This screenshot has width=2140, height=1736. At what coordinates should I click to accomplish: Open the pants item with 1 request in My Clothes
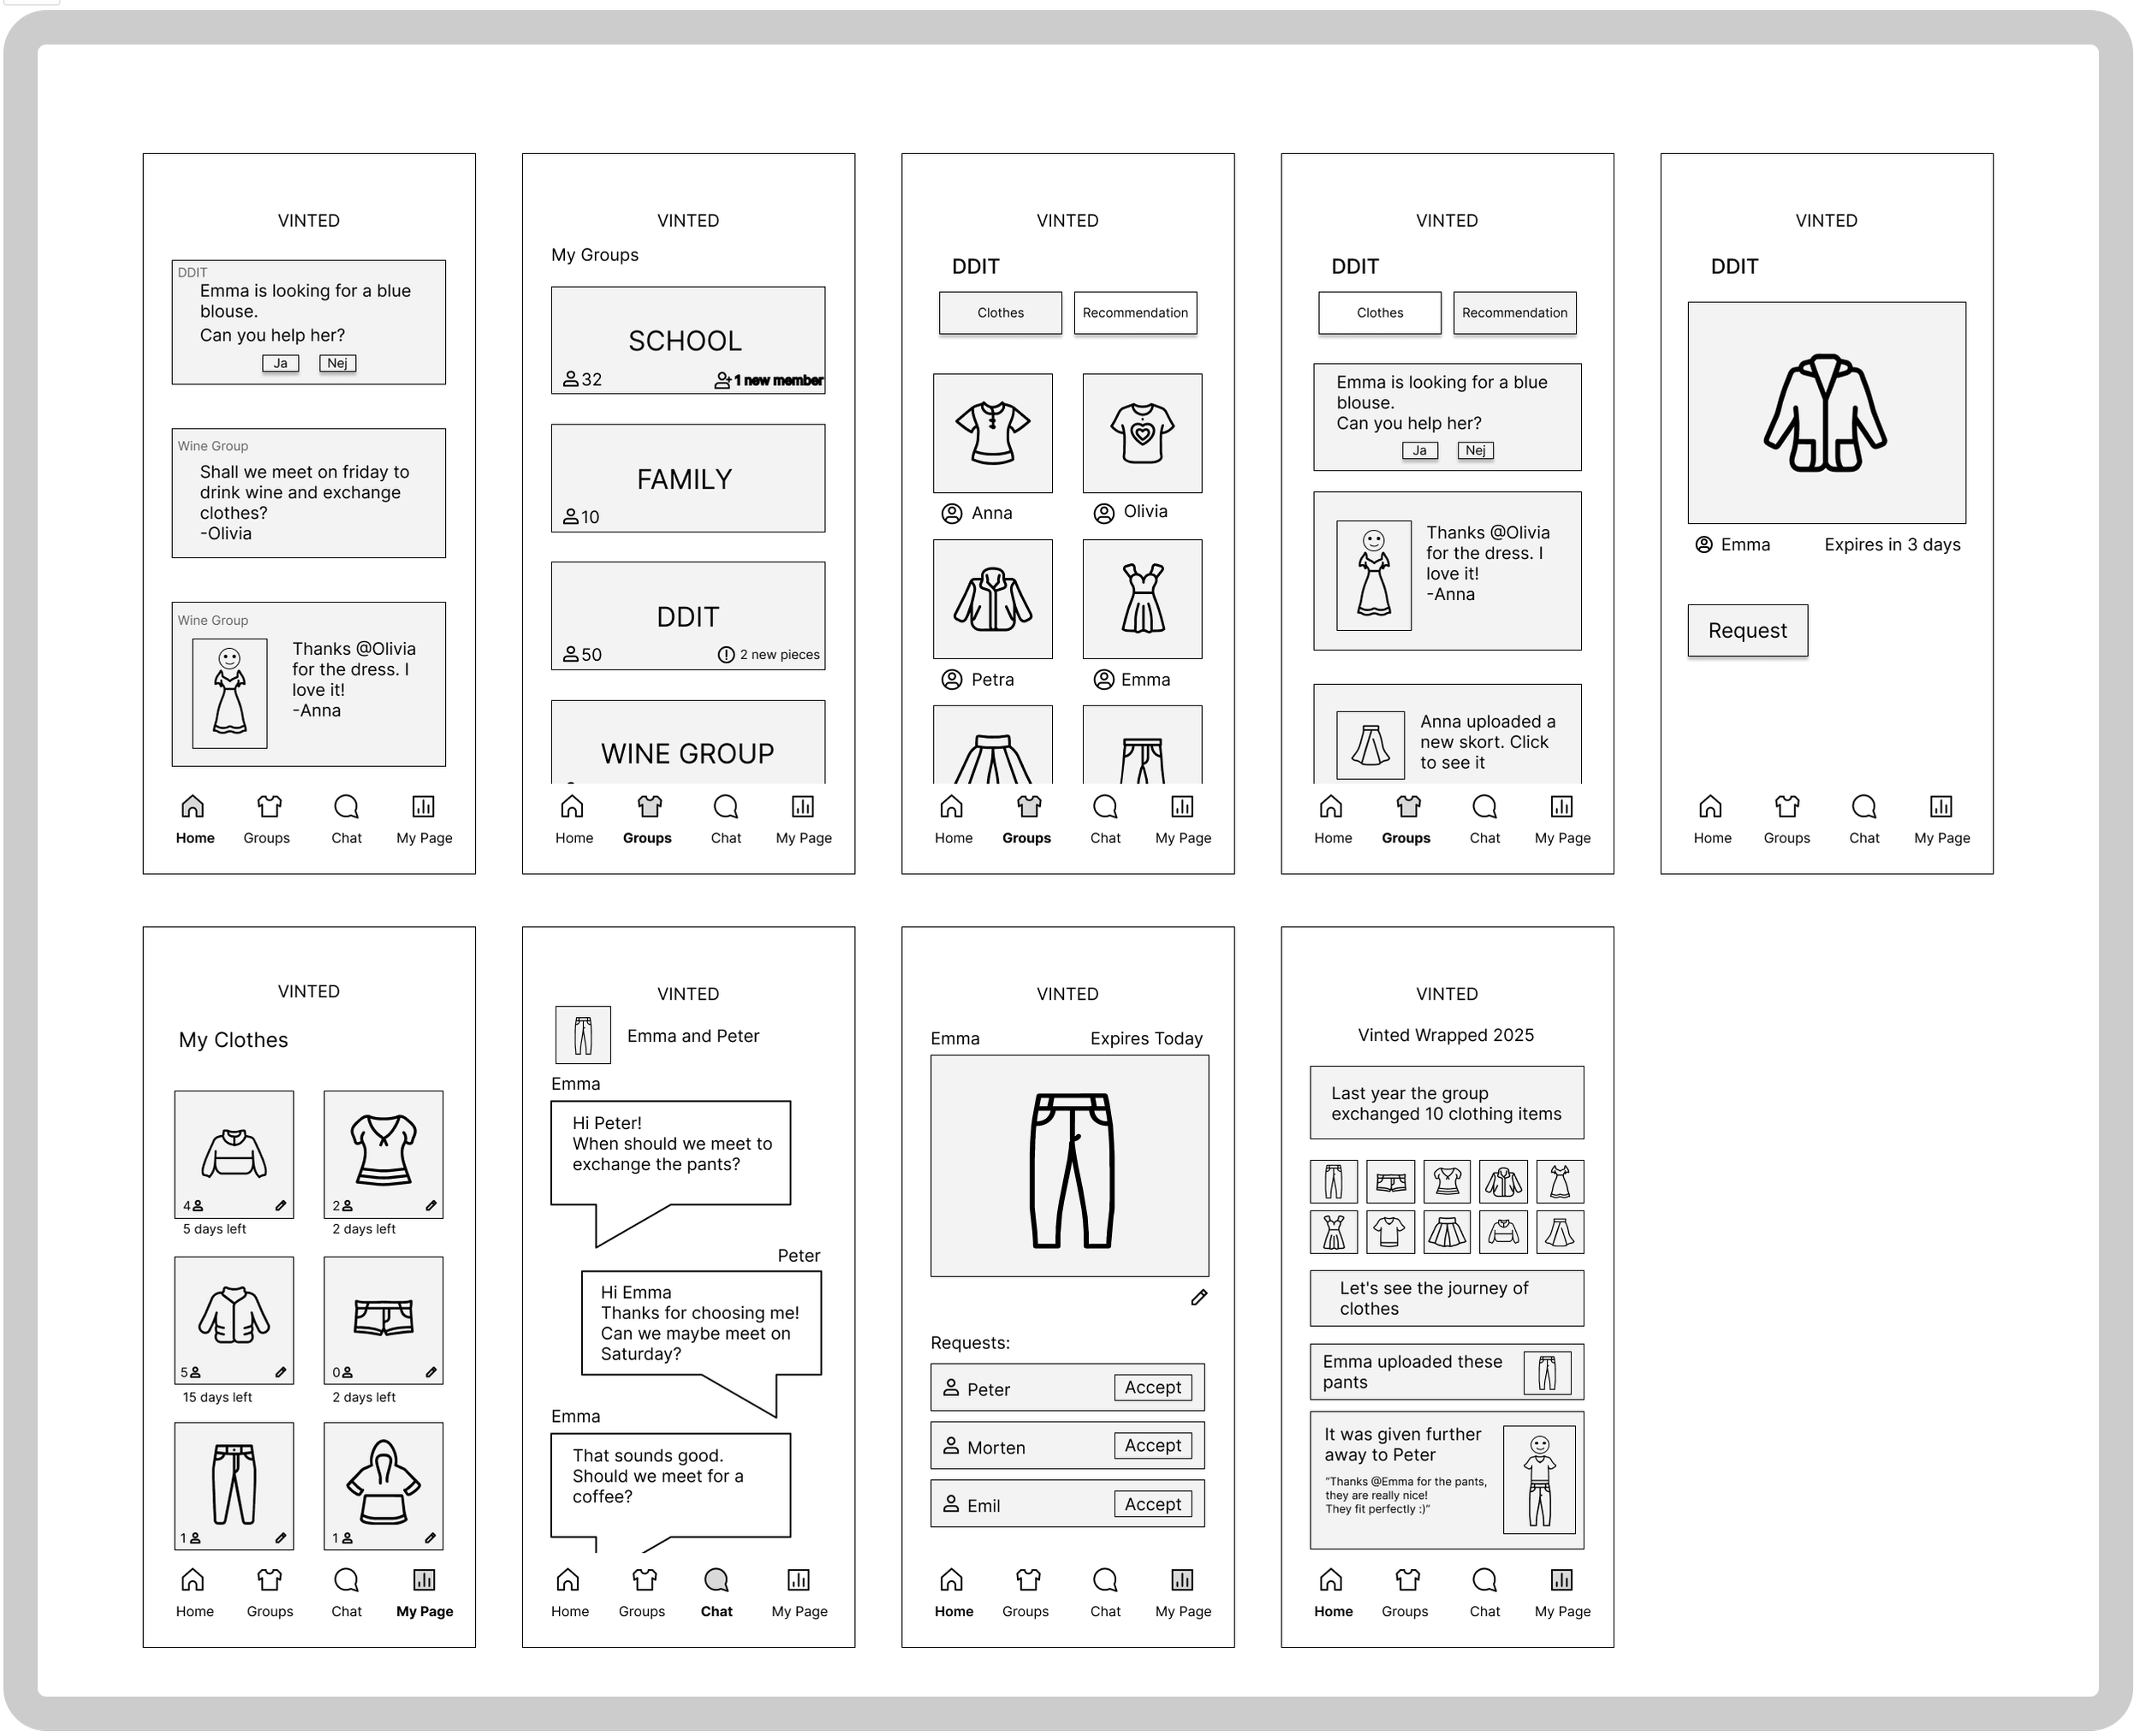(234, 1487)
